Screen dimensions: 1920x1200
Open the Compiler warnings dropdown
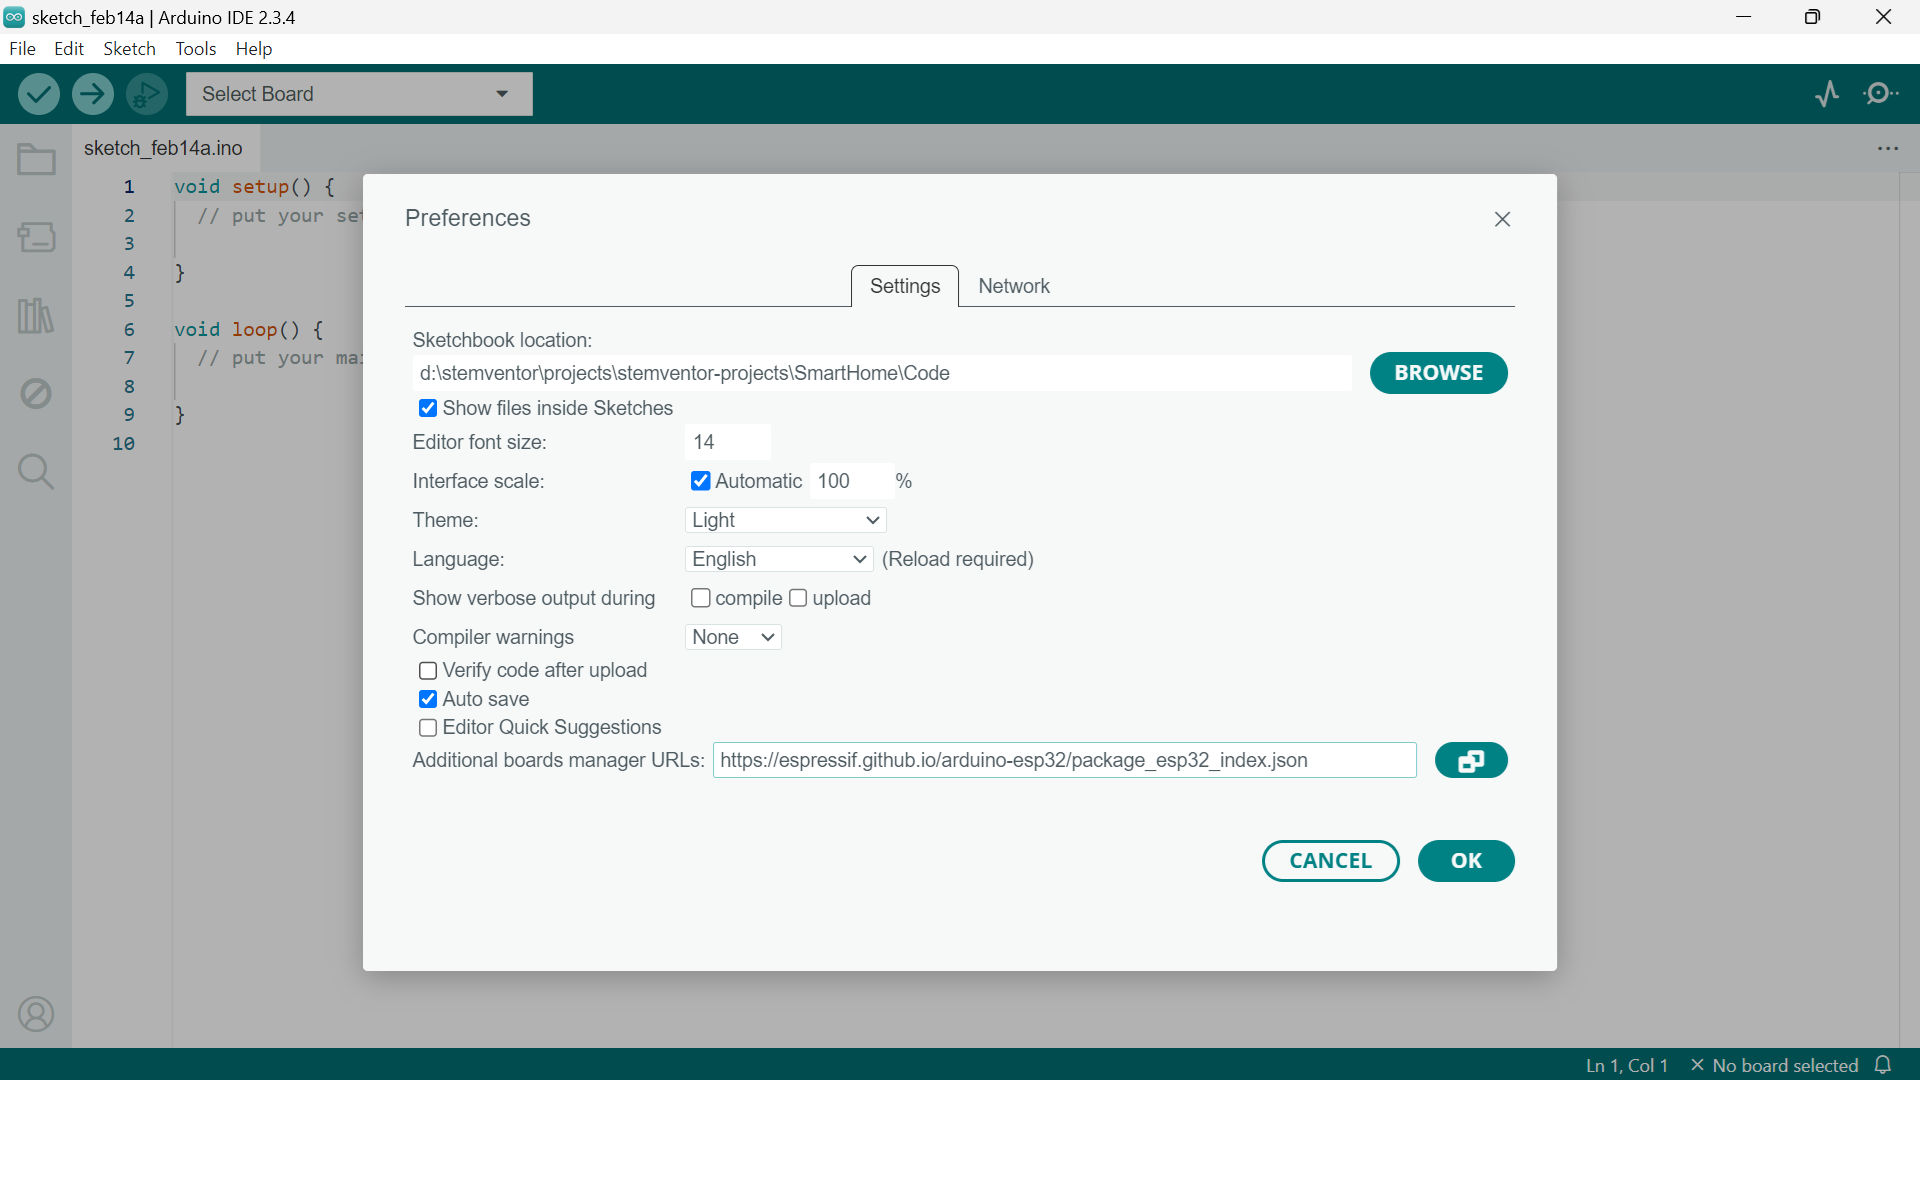(x=733, y=637)
